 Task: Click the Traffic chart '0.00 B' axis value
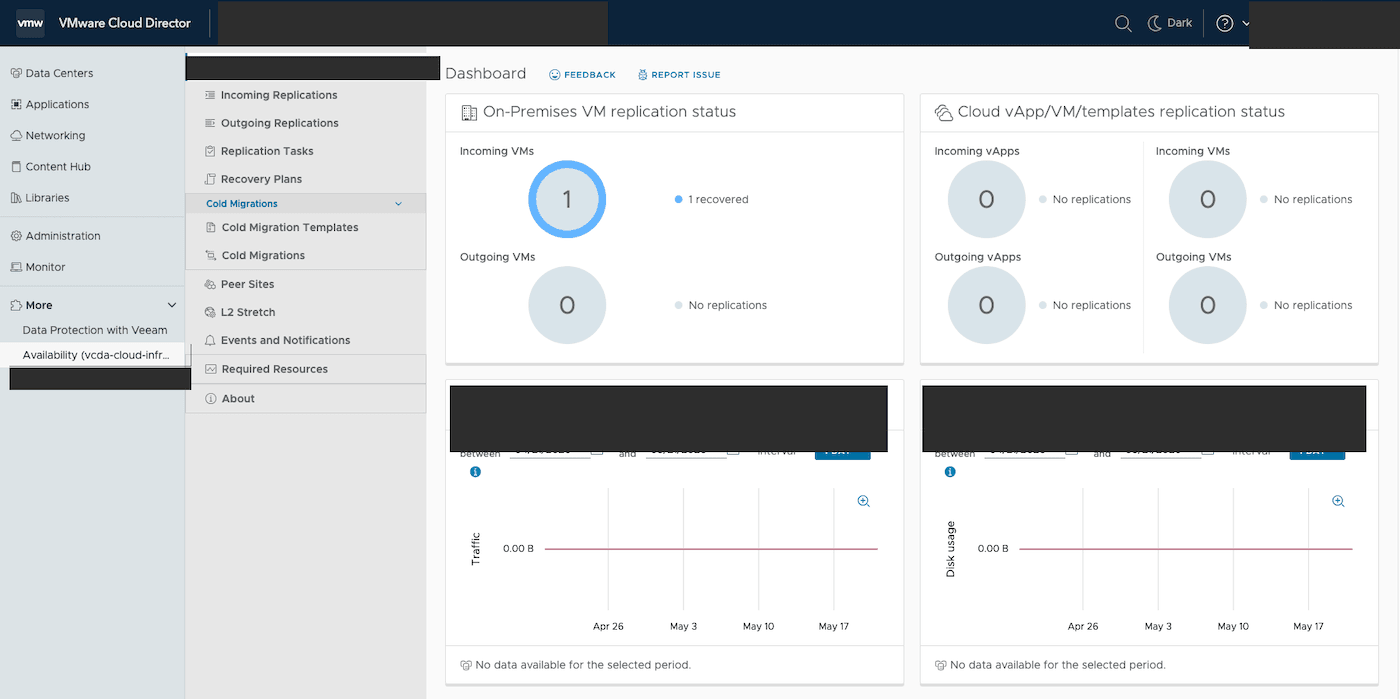(x=518, y=548)
